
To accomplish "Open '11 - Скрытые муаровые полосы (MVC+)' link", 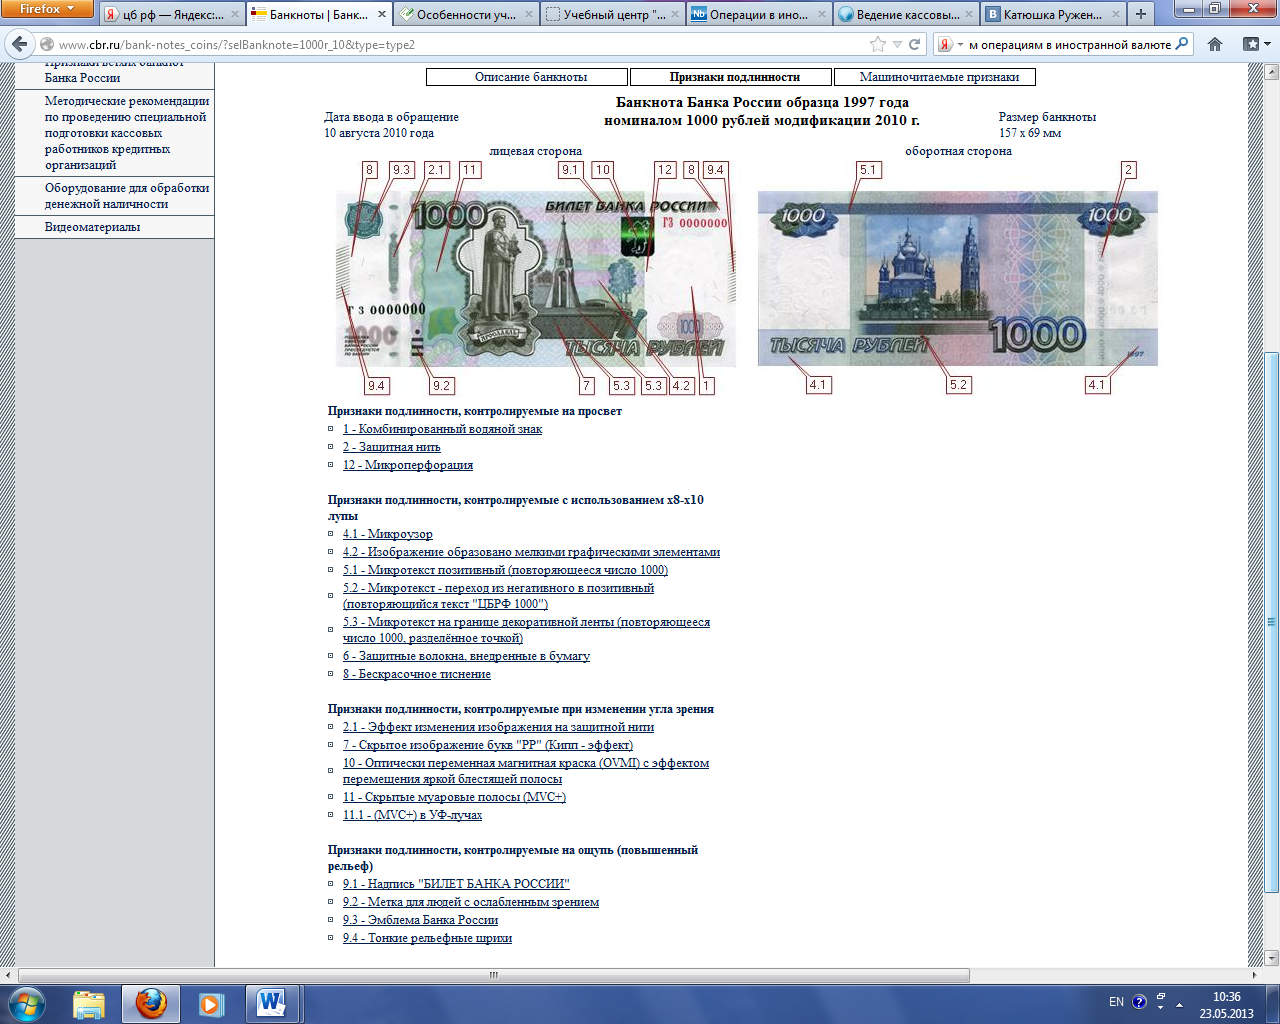I will (x=454, y=797).
